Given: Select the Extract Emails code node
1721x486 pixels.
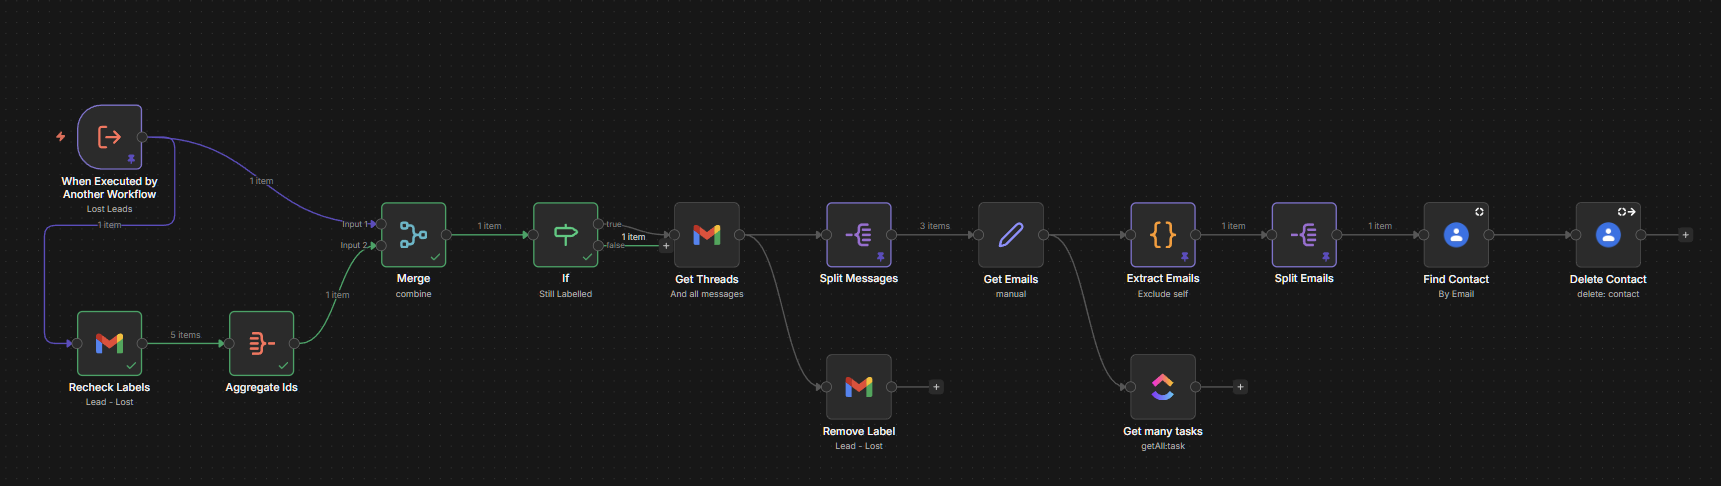Looking at the screenshot, I should [x=1163, y=235].
